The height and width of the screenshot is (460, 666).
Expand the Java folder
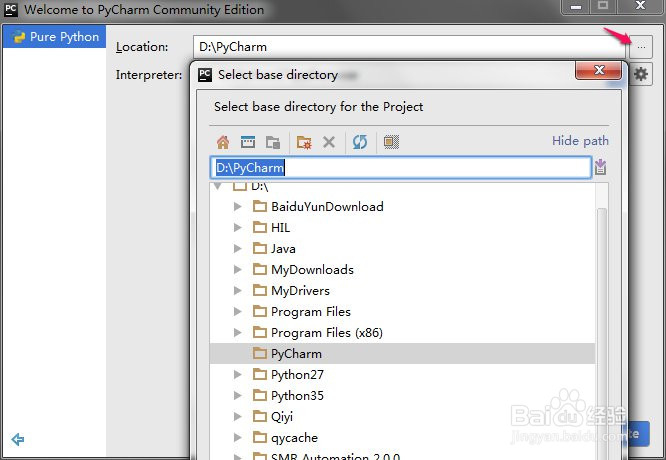[238, 248]
